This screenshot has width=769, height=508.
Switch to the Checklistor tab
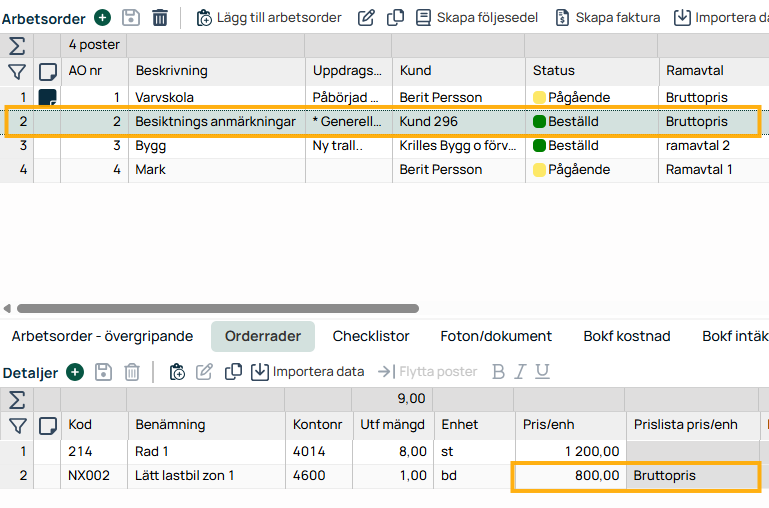pos(371,336)
